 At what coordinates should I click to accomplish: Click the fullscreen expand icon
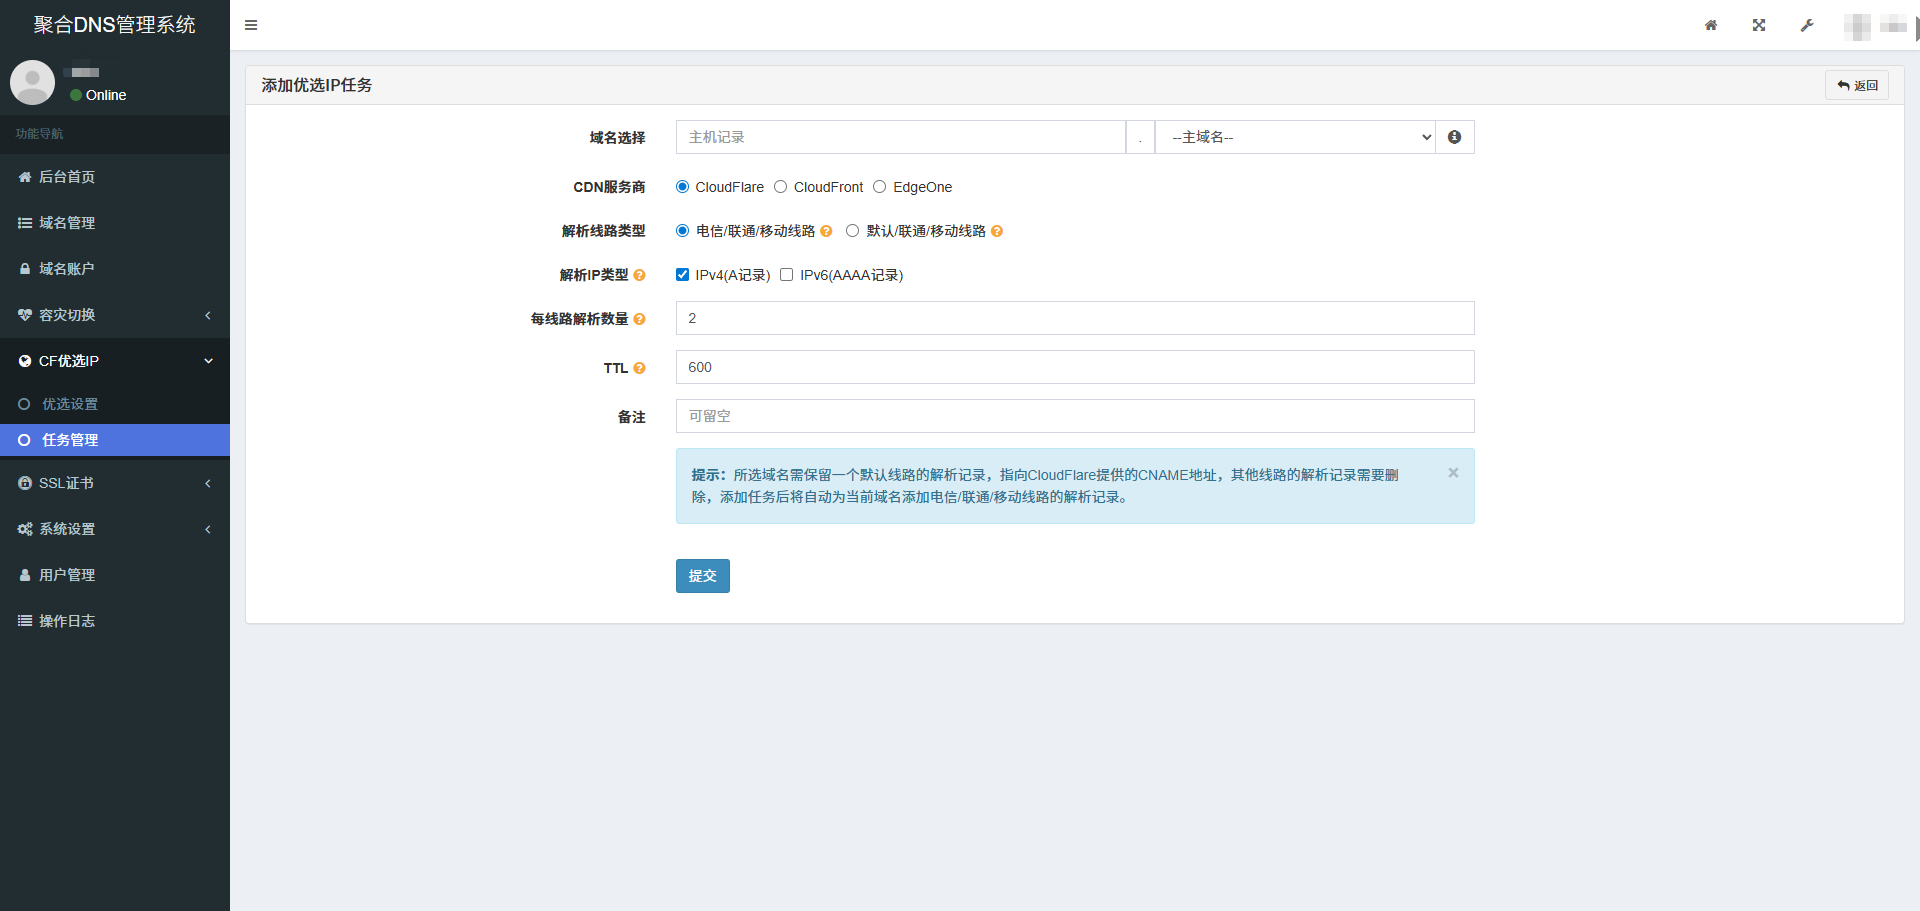tap(1759, 25)
